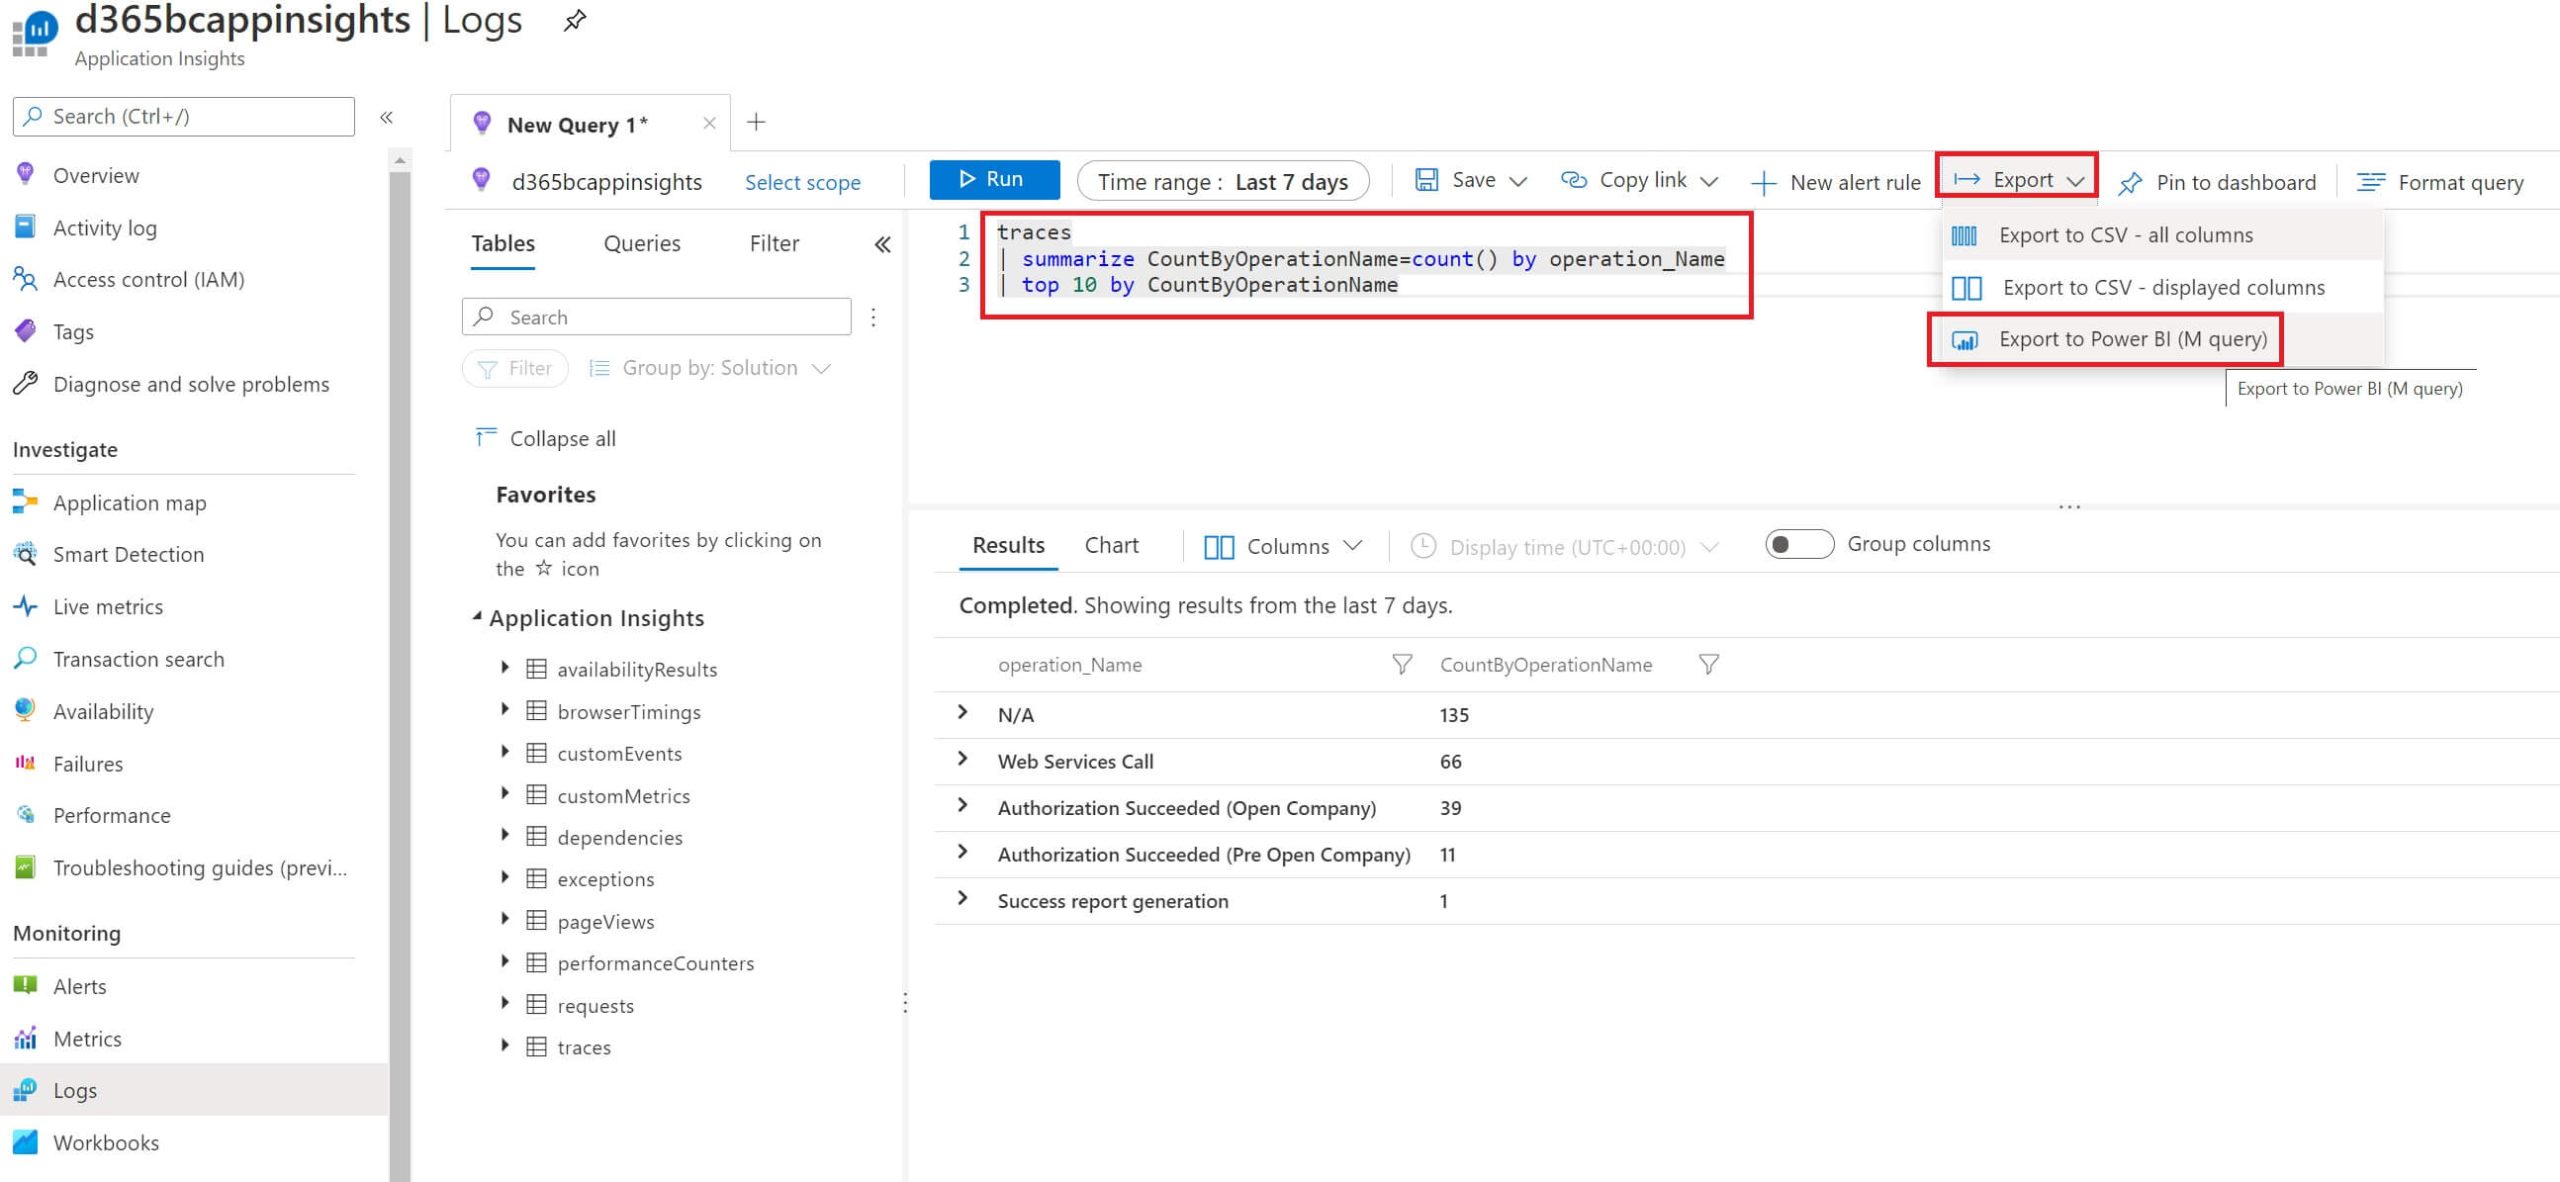Expand the N/A result row
Image resolution: width=2560 pixels, height=1182 pixels.
[963, 712]
